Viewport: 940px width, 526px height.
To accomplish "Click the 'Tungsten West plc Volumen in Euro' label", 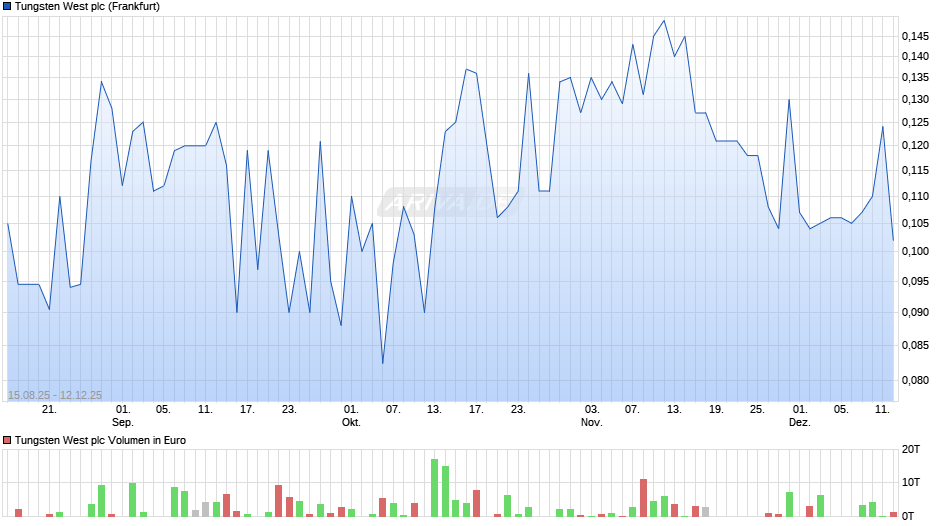I will [x=100, y=440].
